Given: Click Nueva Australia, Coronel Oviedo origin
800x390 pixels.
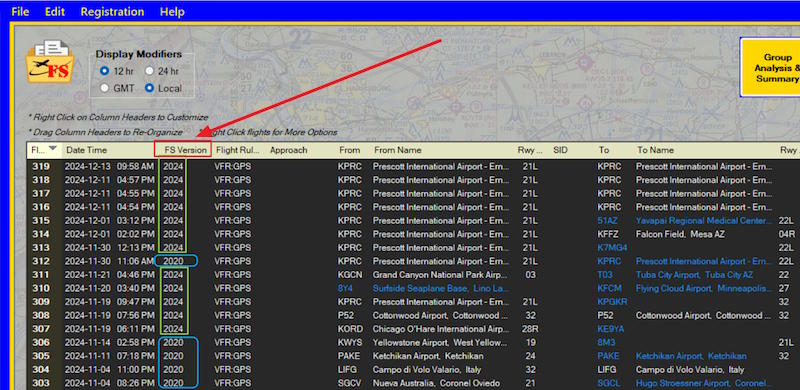Looking at the screenshot, I should pyautogui.click(x=437, y=383).
